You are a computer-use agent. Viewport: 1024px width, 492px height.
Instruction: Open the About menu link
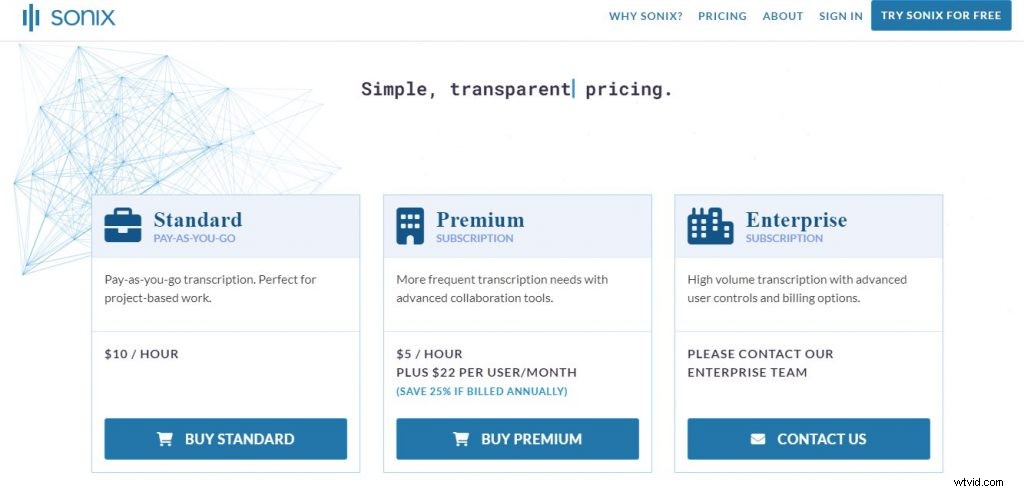click(782, 16)
